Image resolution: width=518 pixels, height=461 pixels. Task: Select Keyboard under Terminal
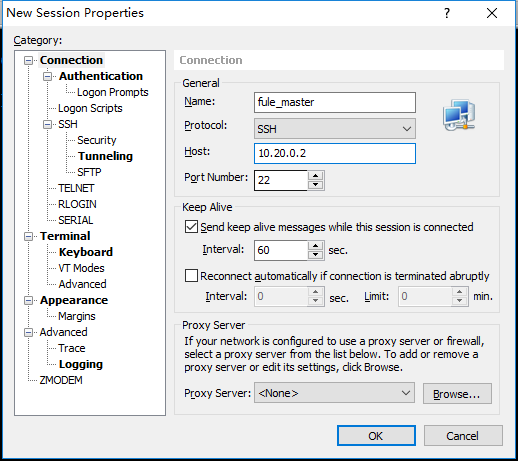[x=86, y=252]
